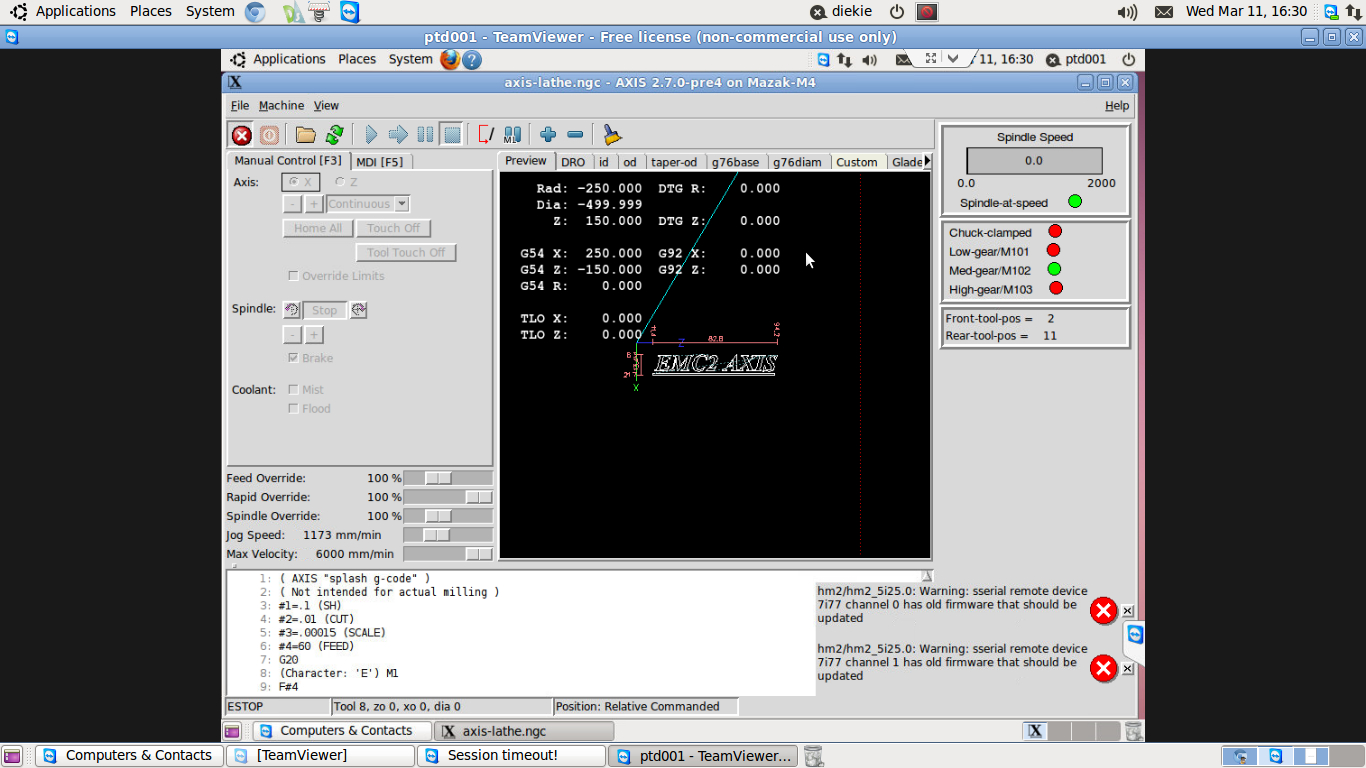Screen dimensions: 1366x768
Task: Start spindle counterclockwise icon button
Action: point(291,310)
